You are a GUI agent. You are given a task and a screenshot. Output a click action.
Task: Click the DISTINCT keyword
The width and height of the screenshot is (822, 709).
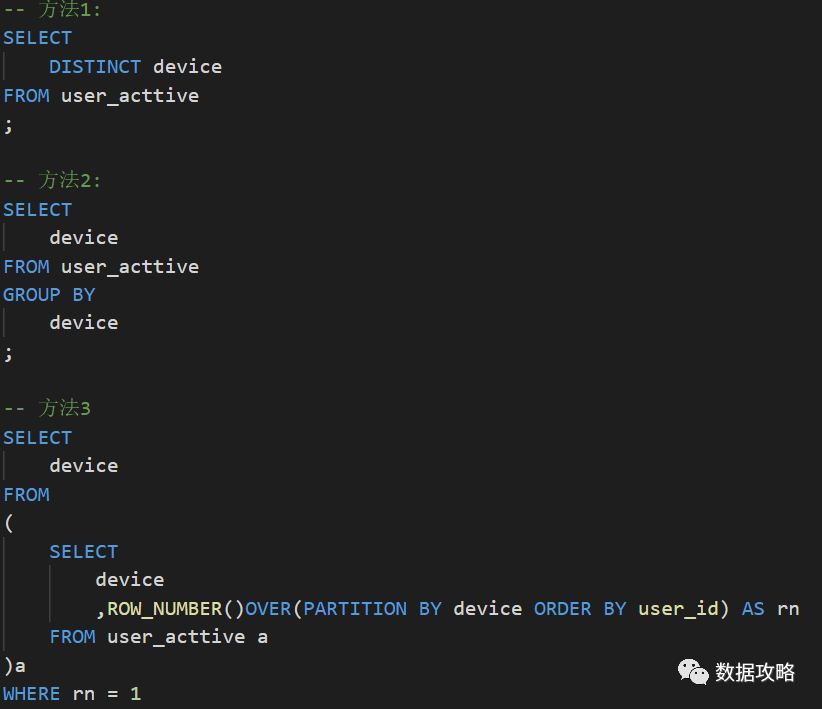click(95, 67)
